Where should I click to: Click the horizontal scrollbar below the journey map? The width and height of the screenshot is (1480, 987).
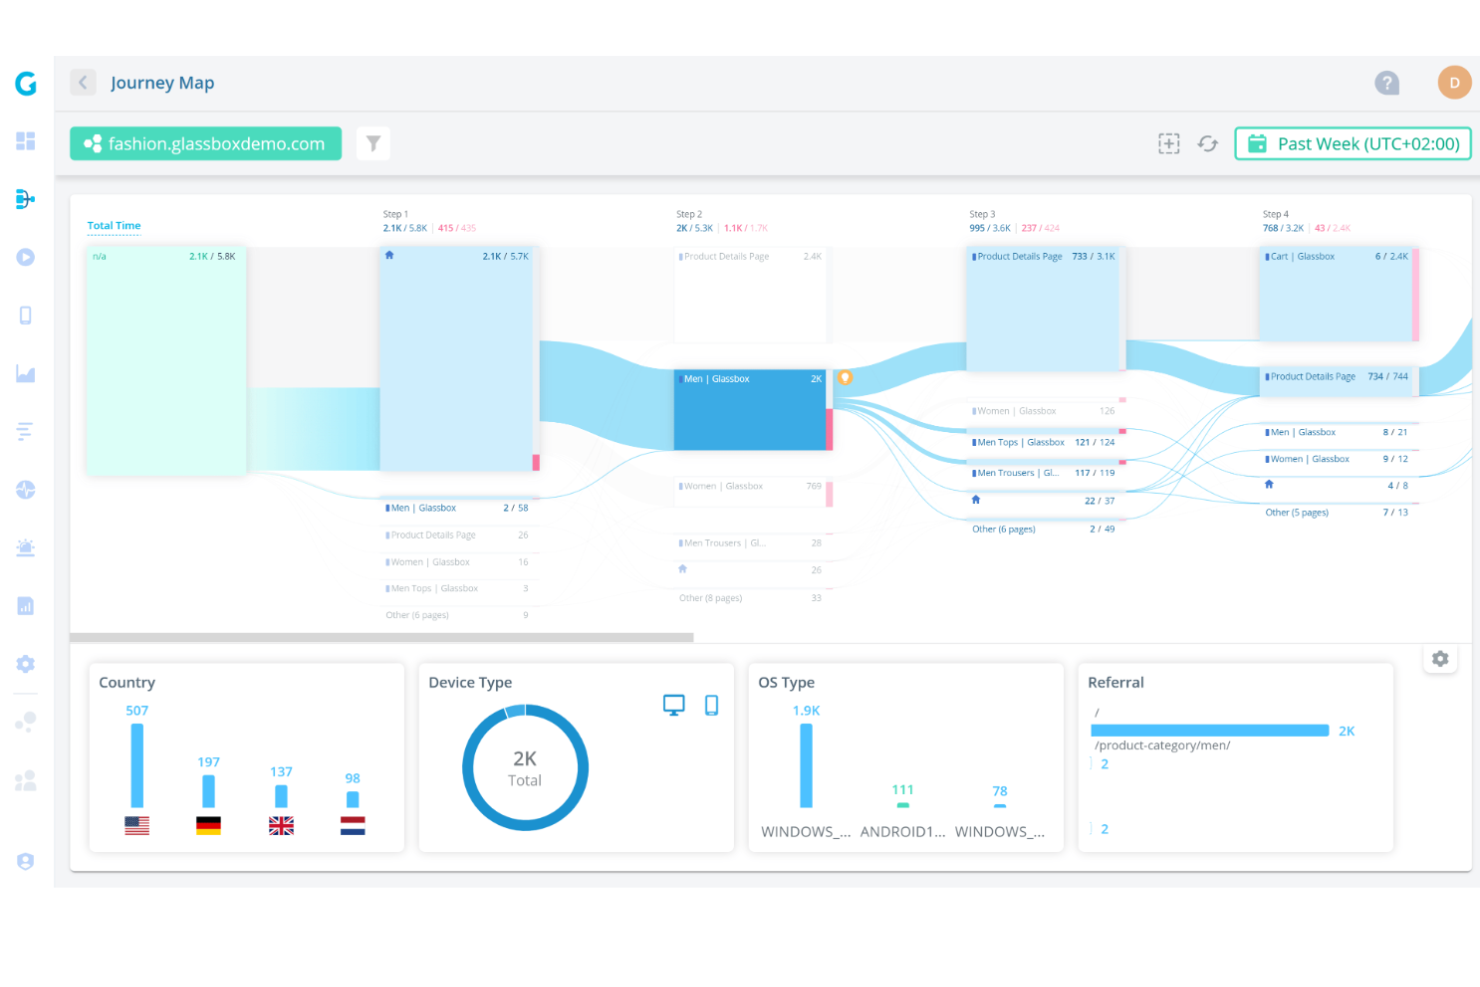click(381, 637)
